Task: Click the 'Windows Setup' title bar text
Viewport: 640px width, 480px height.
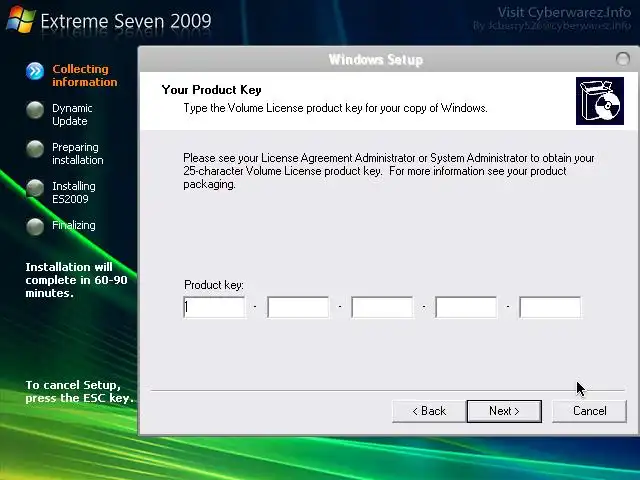Action: tap(376, 60)
